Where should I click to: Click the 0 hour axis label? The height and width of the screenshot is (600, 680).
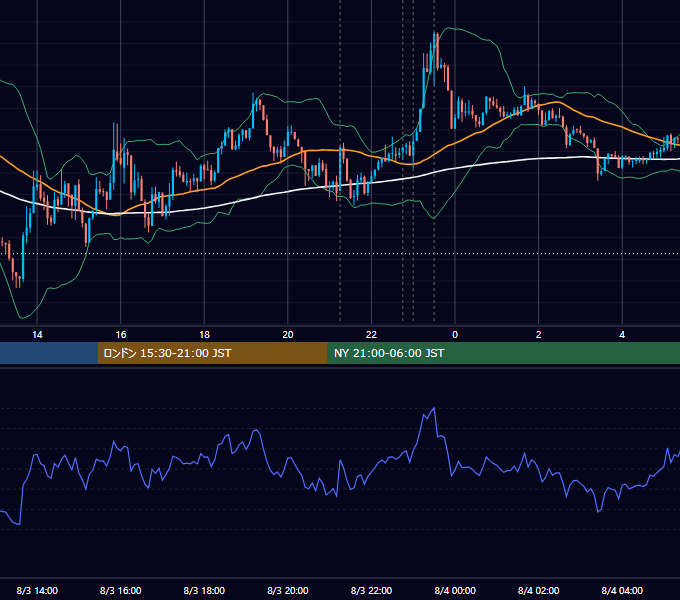(x=455, y=335)
